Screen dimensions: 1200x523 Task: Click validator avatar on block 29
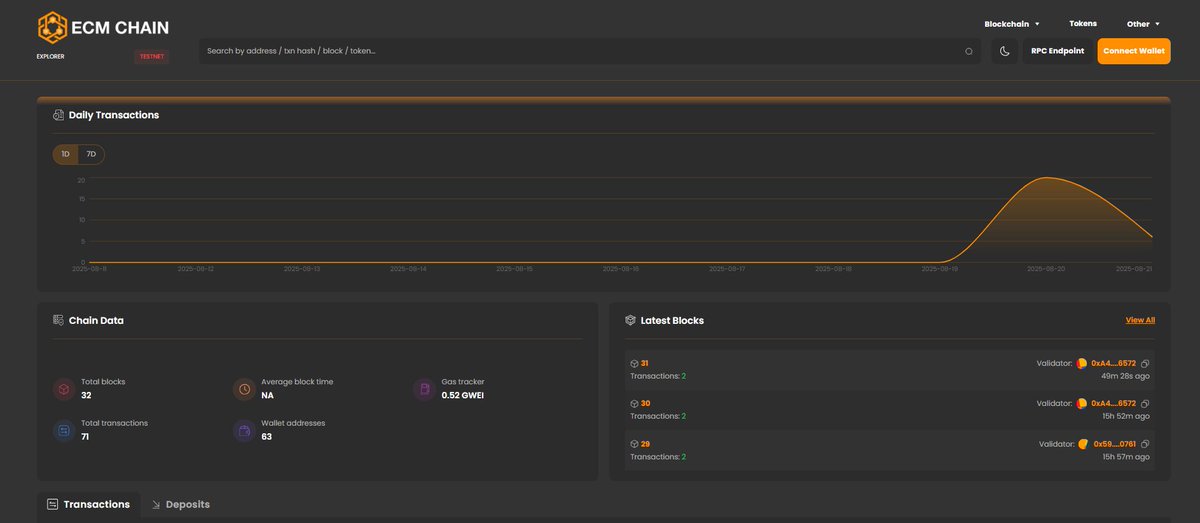click(x=1083, y=443)
